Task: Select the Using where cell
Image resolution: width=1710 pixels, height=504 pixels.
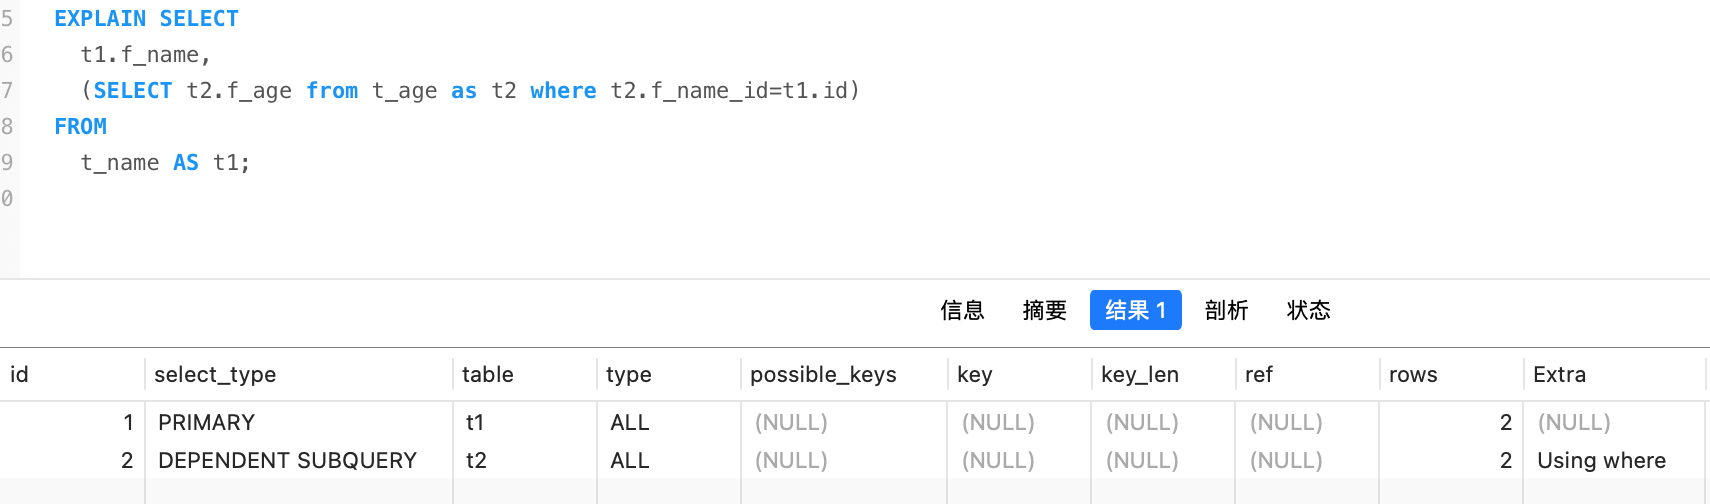Action: (1601, 461)
